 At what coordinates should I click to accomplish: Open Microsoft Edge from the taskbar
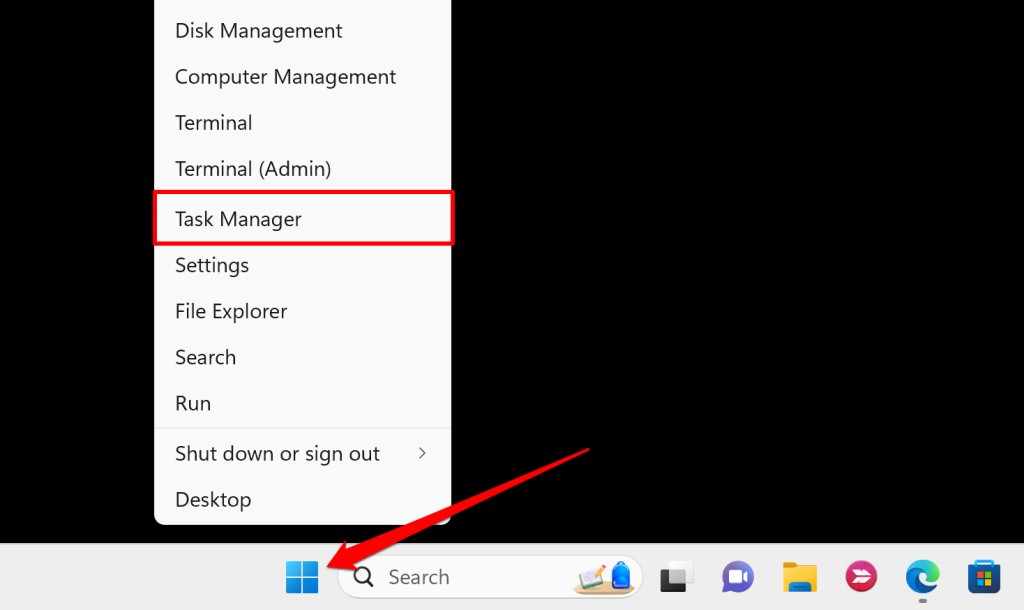click(922, 577)
